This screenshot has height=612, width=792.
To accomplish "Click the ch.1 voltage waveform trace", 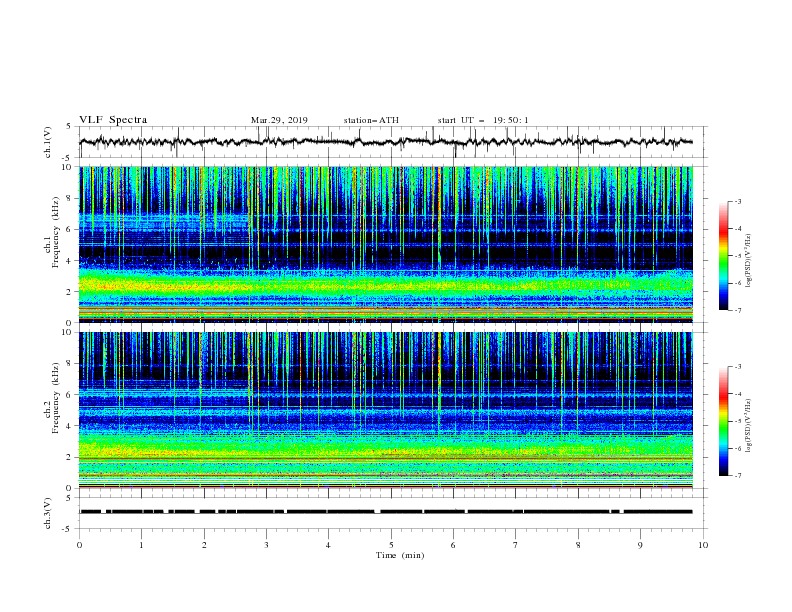I will (386, 142).
